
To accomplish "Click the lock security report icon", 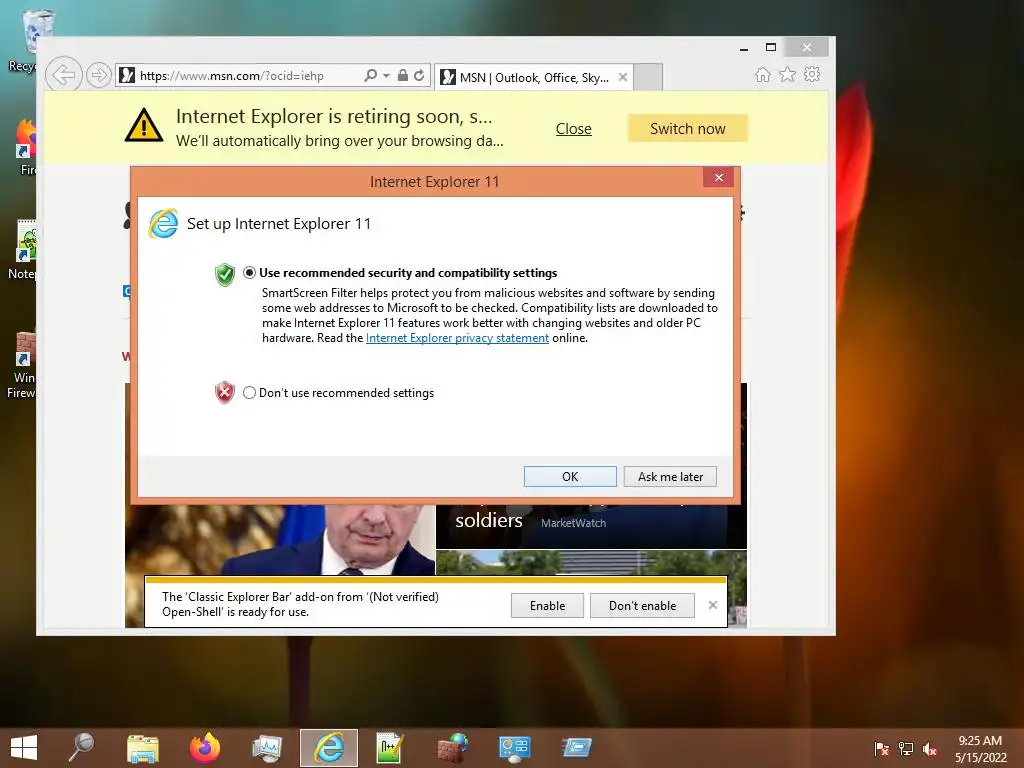I will pos(403,76).
